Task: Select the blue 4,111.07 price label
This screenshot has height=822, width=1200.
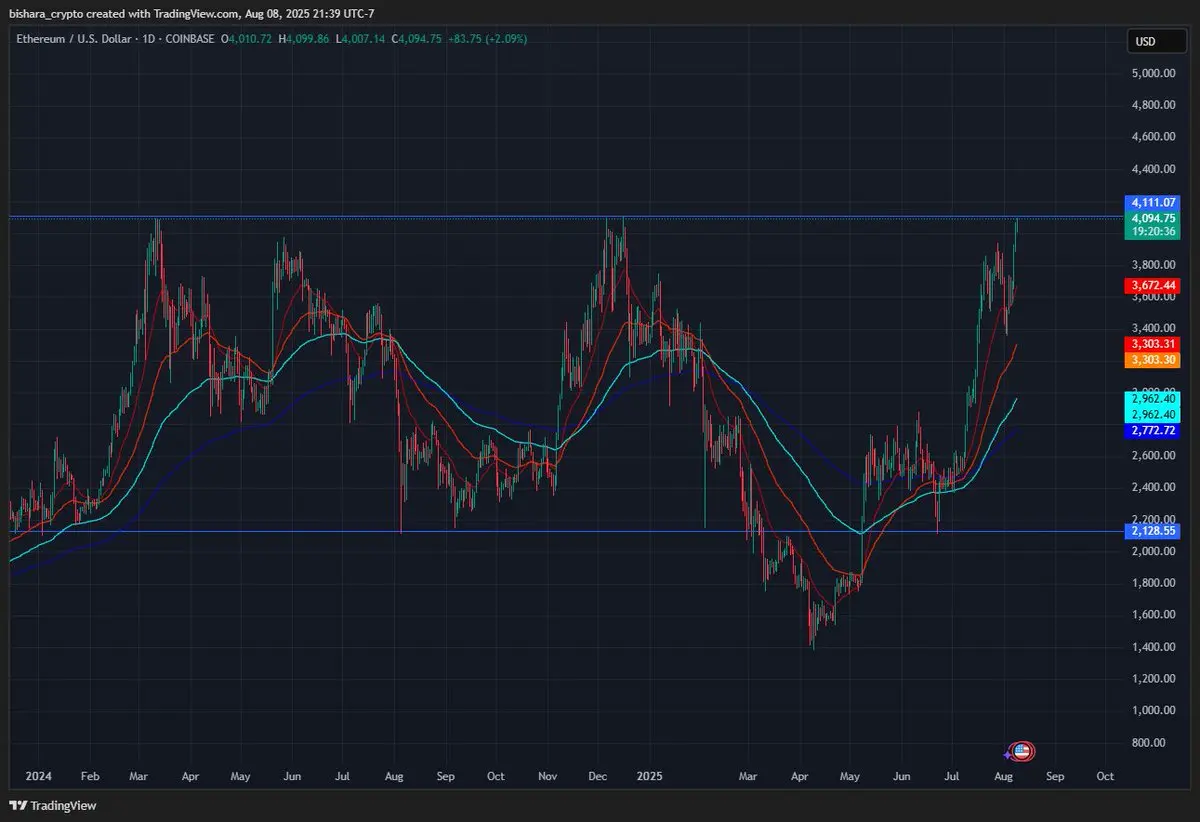Action: pos(1153,202)
